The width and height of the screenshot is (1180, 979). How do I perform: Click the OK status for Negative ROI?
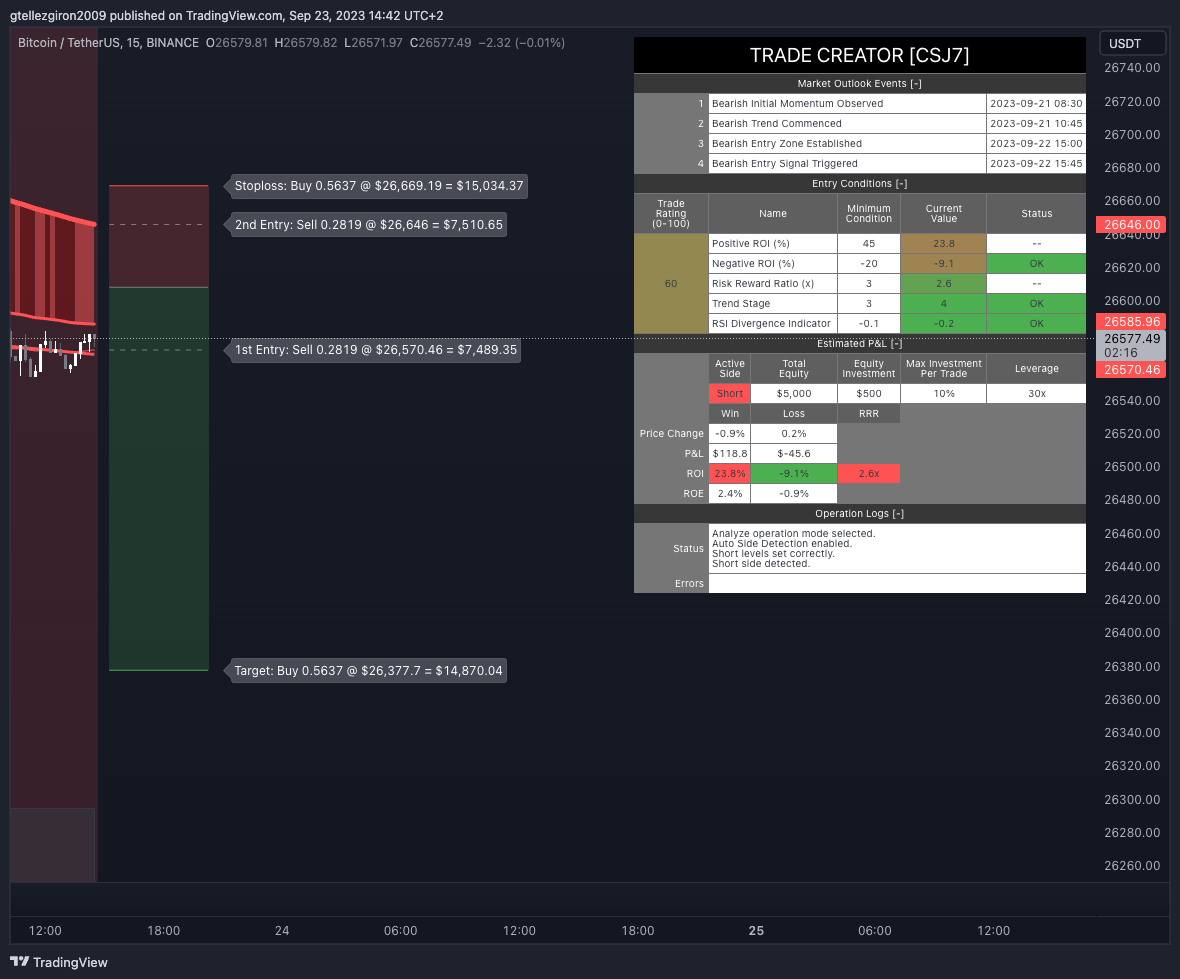[1036, 263]
